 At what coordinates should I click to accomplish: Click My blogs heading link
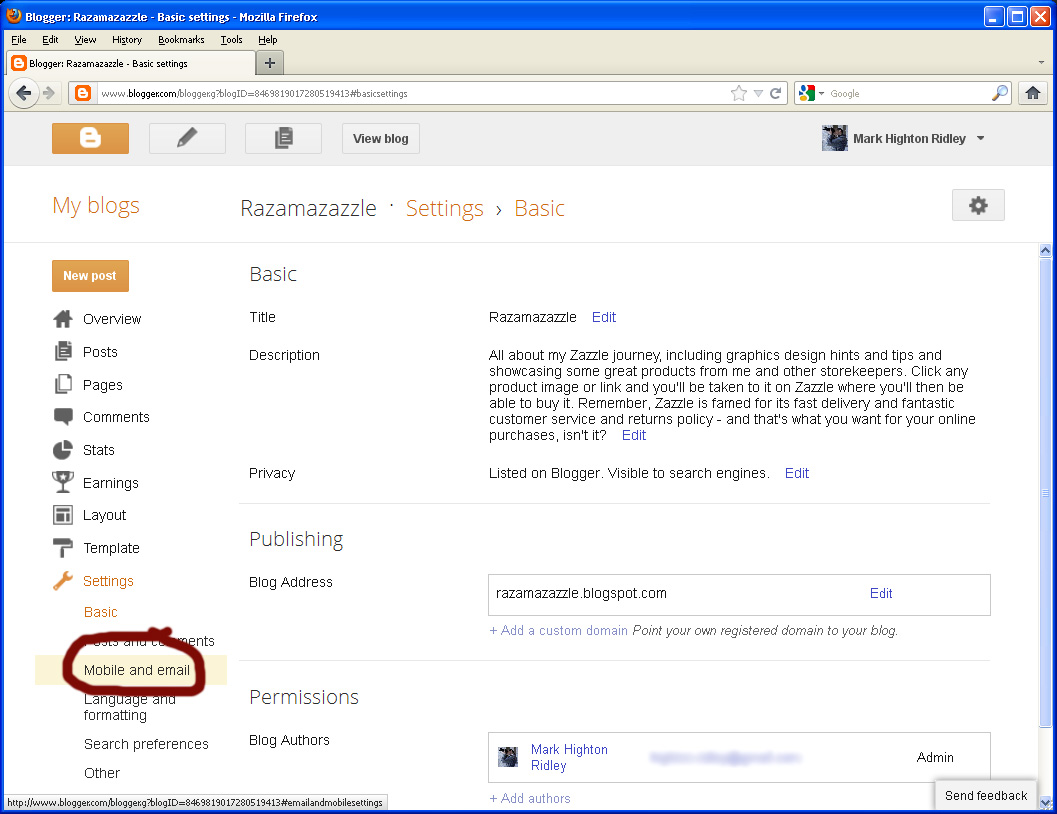(96, 205)
